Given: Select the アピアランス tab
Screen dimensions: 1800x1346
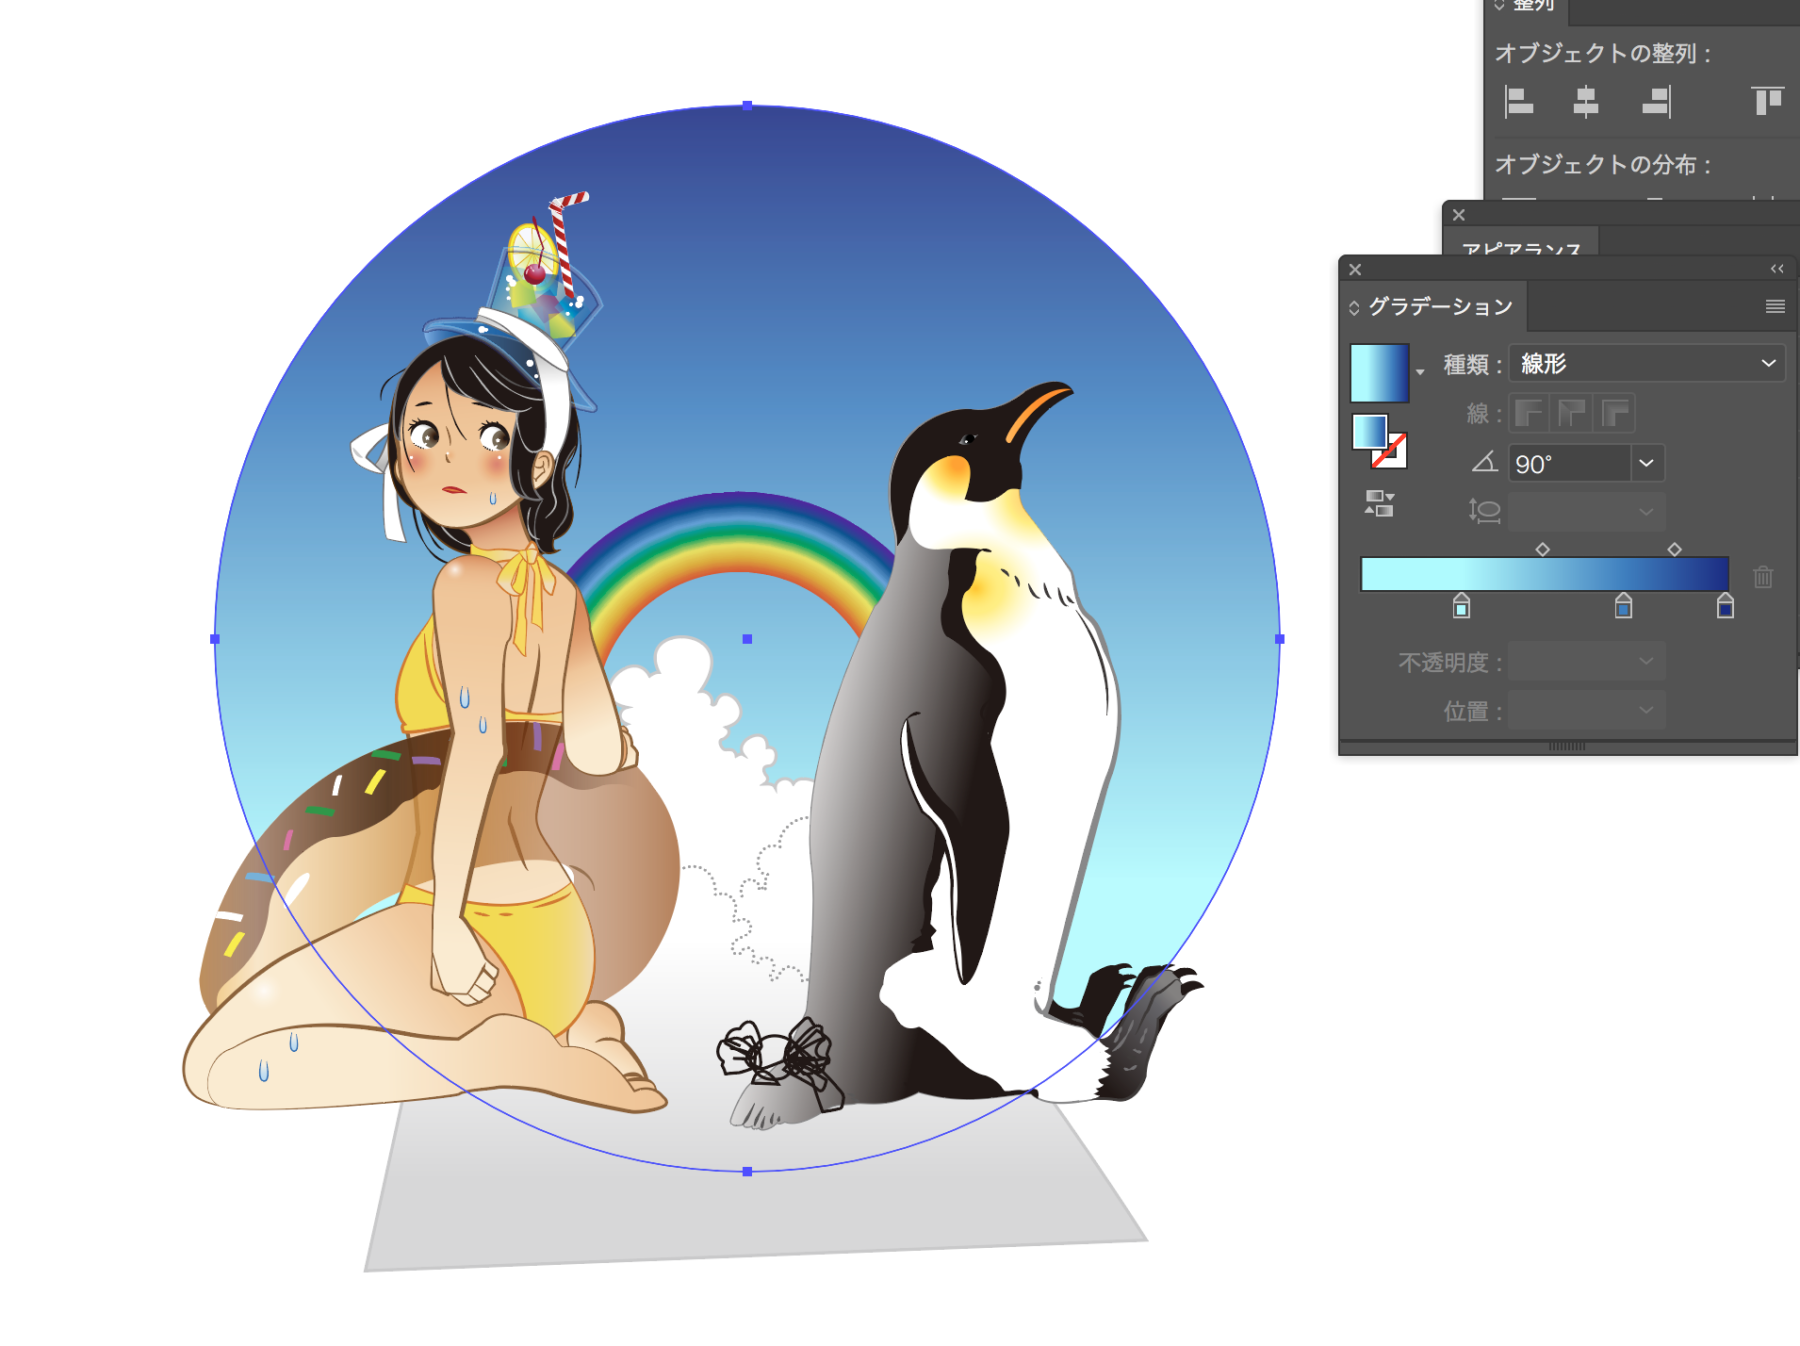Looking at the screenshot, I should click(1521, 249).
